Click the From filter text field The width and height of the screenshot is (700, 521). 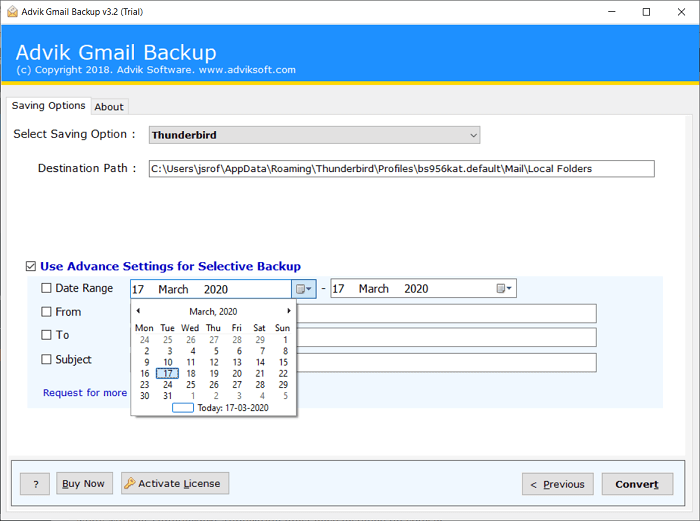446,313
